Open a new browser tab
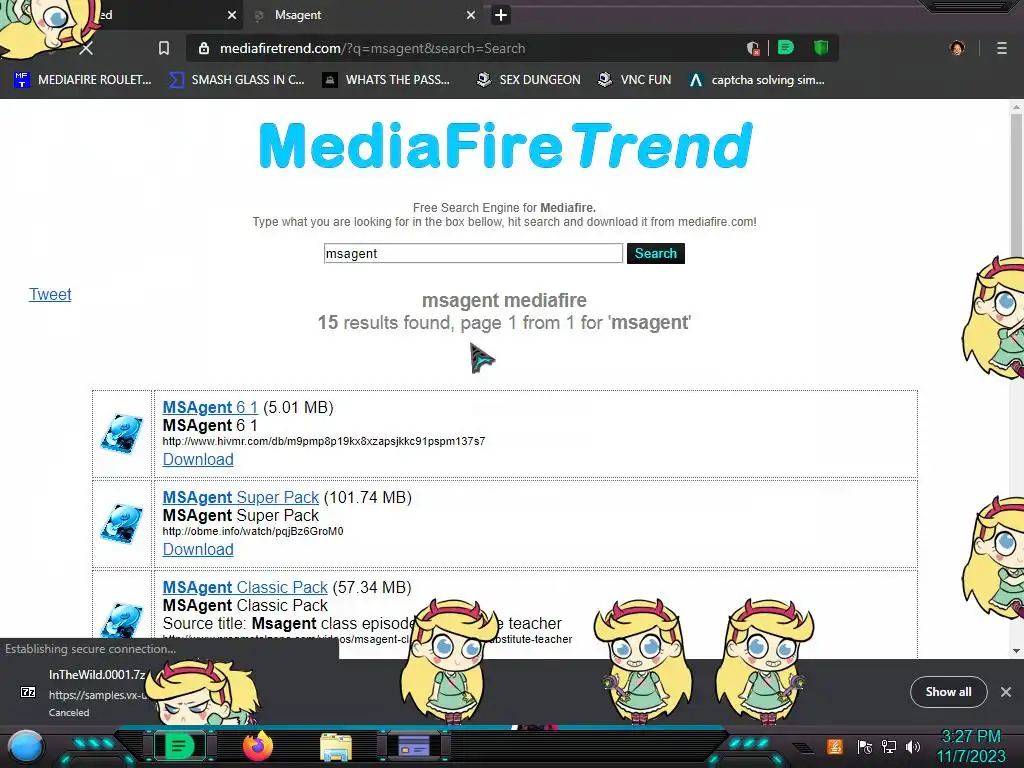 pos(501,15)
